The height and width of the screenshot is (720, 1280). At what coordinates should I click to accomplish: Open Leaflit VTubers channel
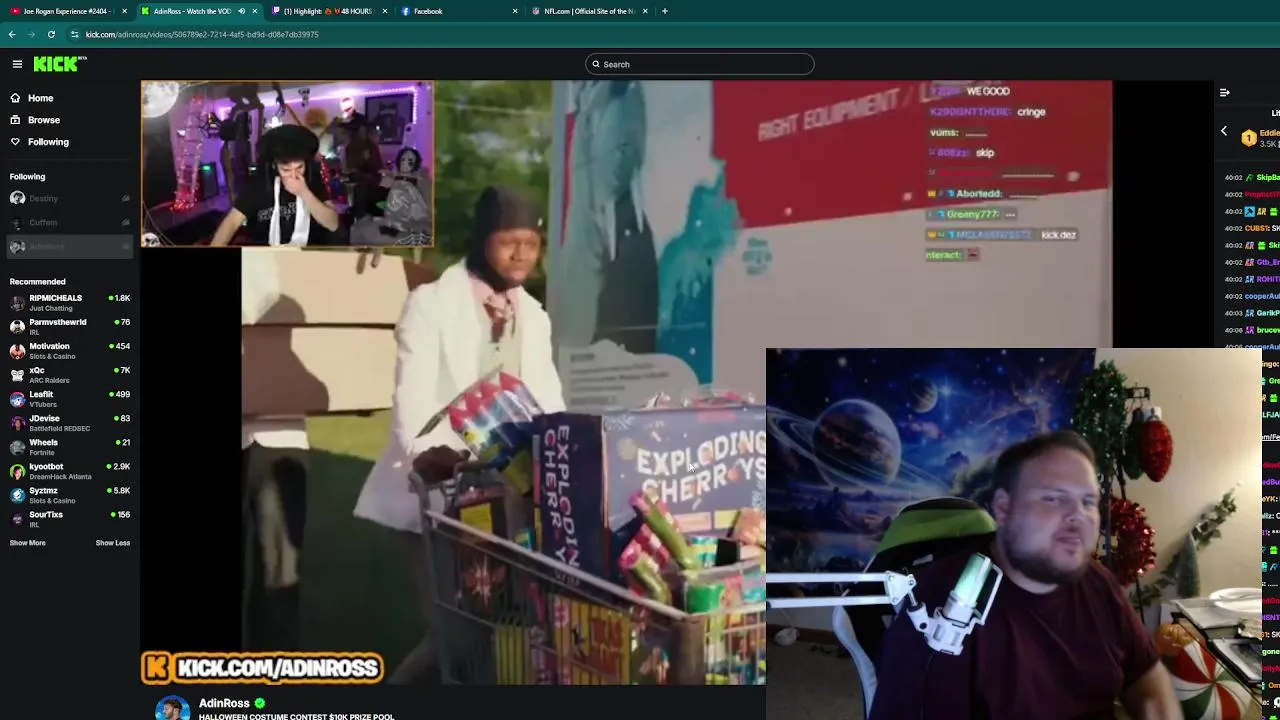click(70, 398)
